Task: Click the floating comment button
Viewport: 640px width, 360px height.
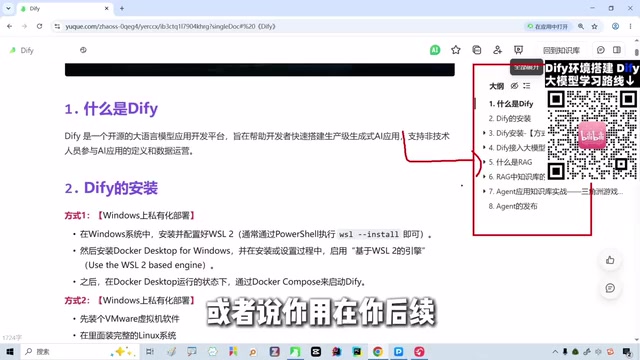Action: click(610, 288)
